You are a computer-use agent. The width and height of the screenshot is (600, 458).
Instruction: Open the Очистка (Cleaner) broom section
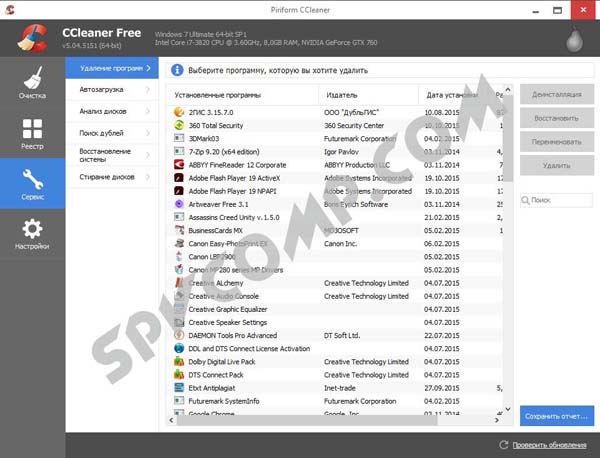[x=32, y=83]
